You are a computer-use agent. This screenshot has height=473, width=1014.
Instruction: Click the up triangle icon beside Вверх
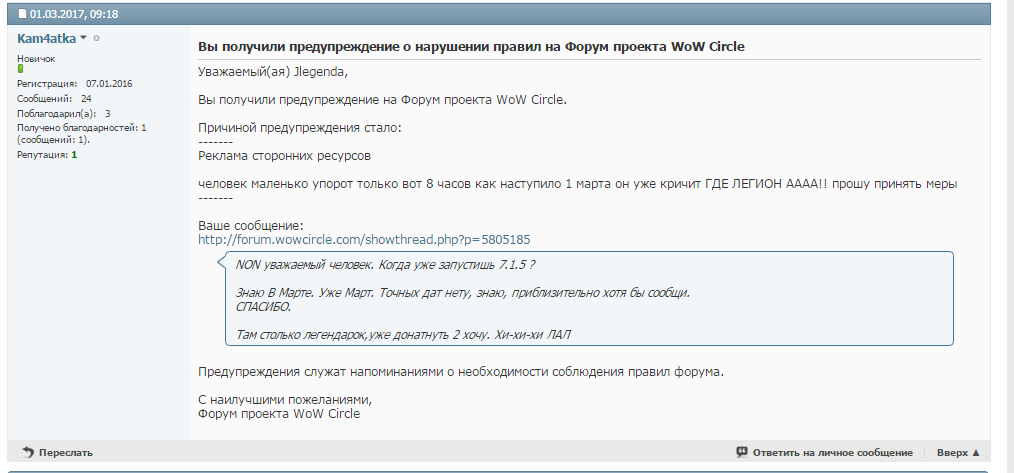click(976, 452)
